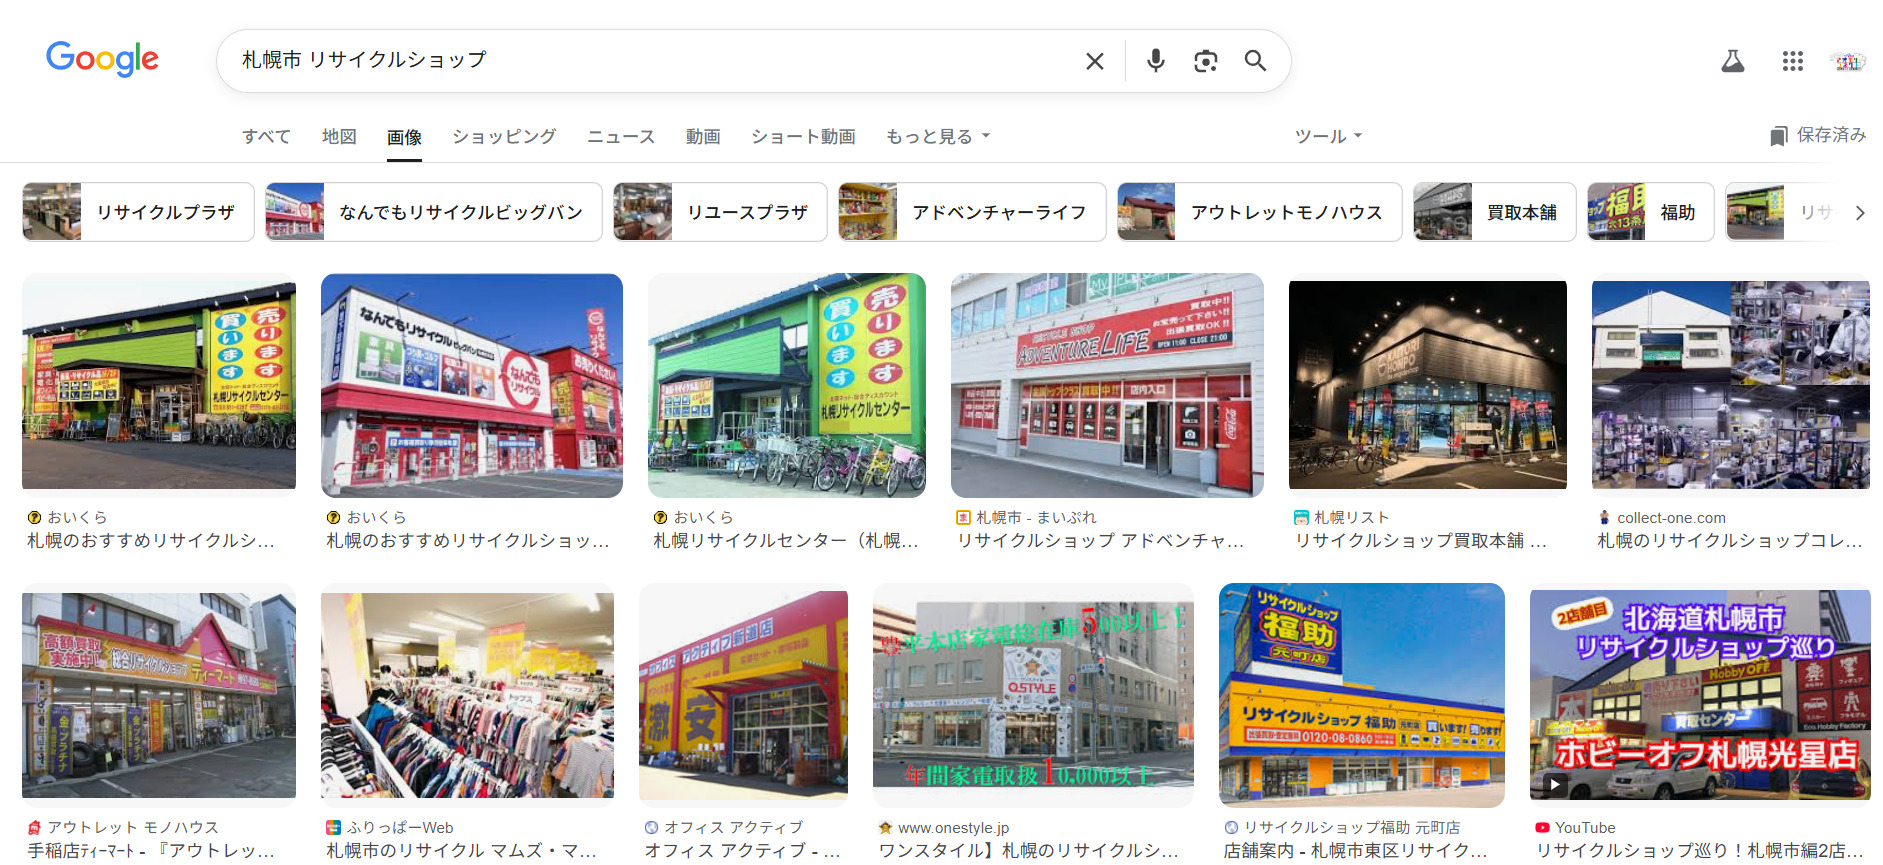Open link 札幌市のリサイクル マムズ・マ…

tap(461, 850)
